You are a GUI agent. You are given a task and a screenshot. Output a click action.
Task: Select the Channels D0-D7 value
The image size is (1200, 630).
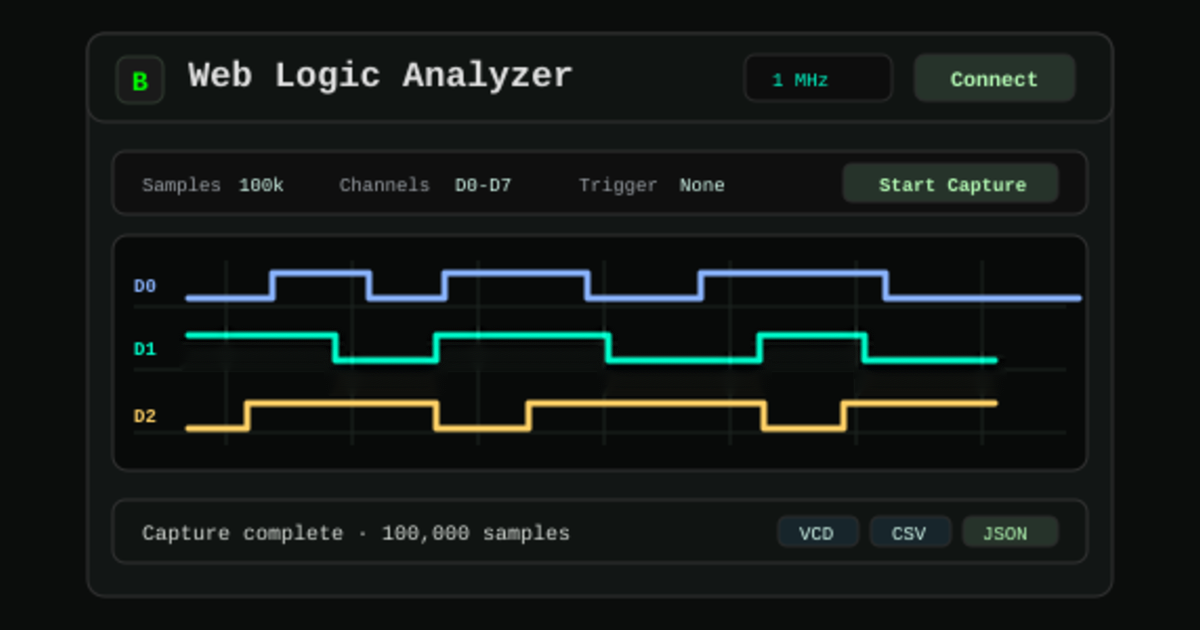483,185
